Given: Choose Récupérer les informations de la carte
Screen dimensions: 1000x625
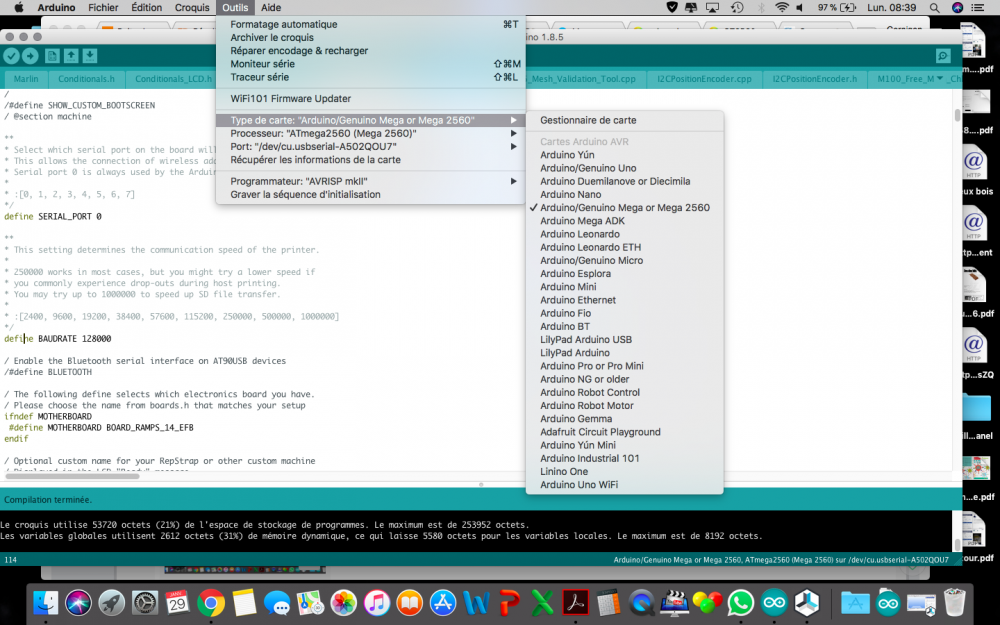Looking at the screenshot, I should [x=371, y=160].
